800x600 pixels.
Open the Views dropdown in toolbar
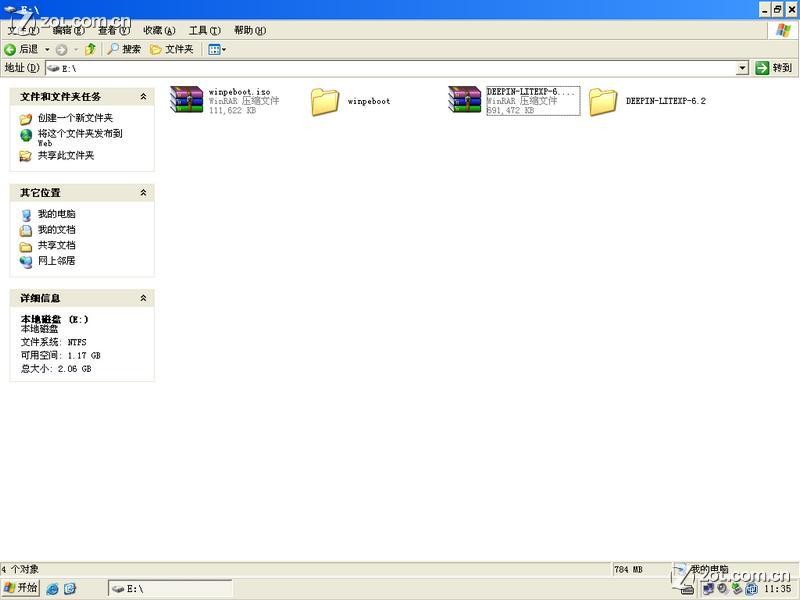217,49
